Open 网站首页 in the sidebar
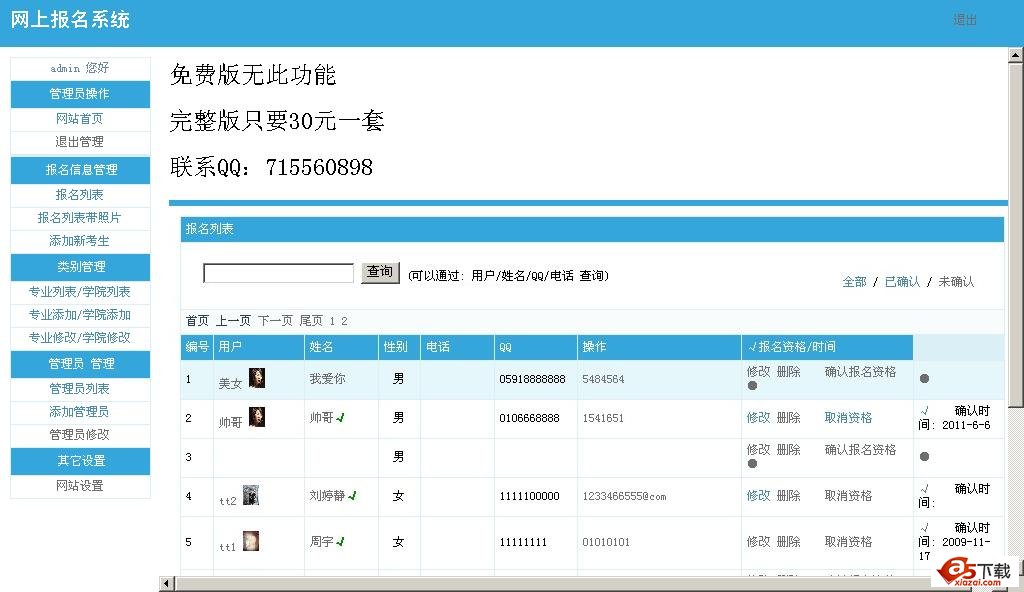The width and height of the screenshot is (1024, 592). coord(80,119)
